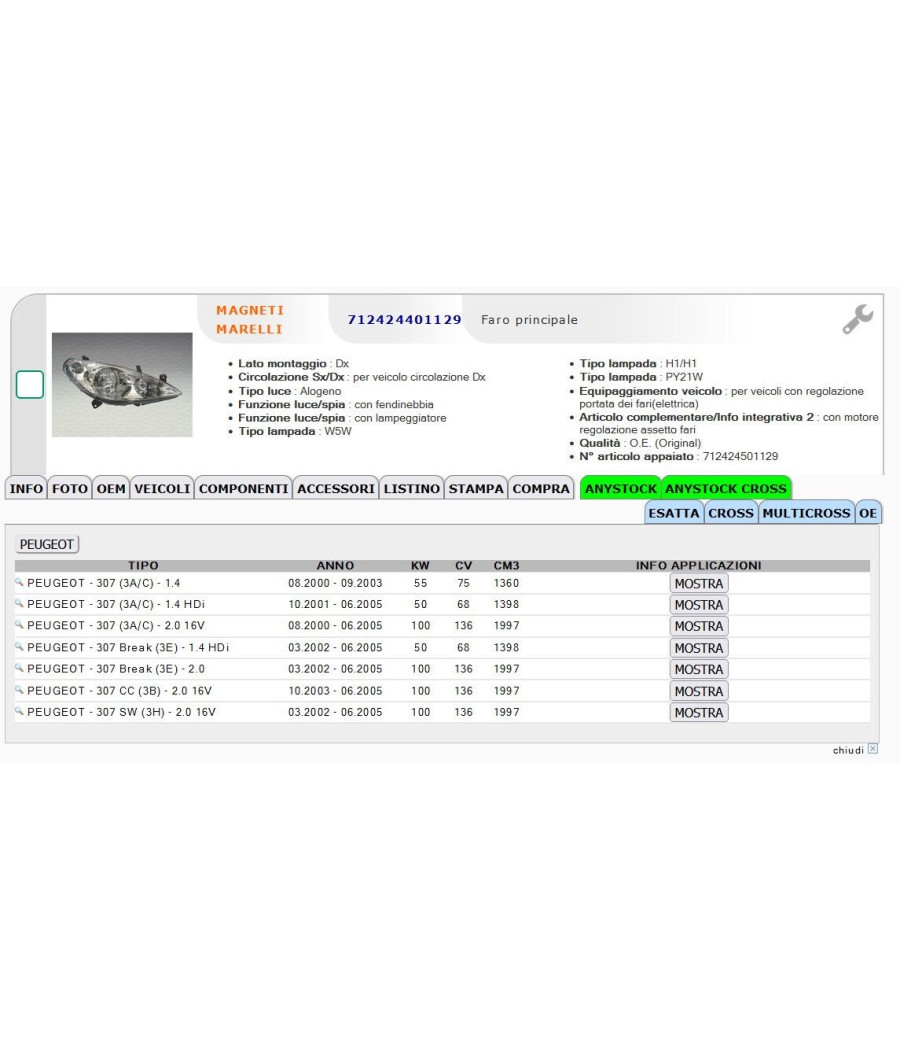Image resolution: width=900 pixels, height=1050 pixels.
Task: Open the LISTINO tab
Action: 411,488
